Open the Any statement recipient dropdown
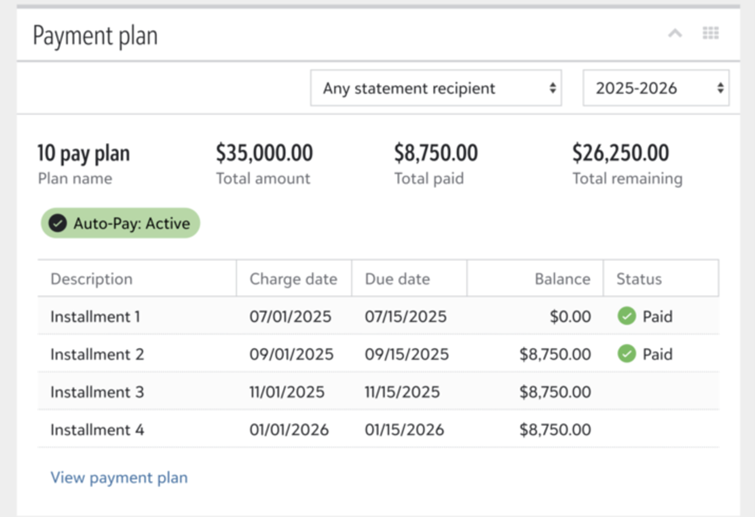This screenshot has height=517, width=755. [436, 88]
